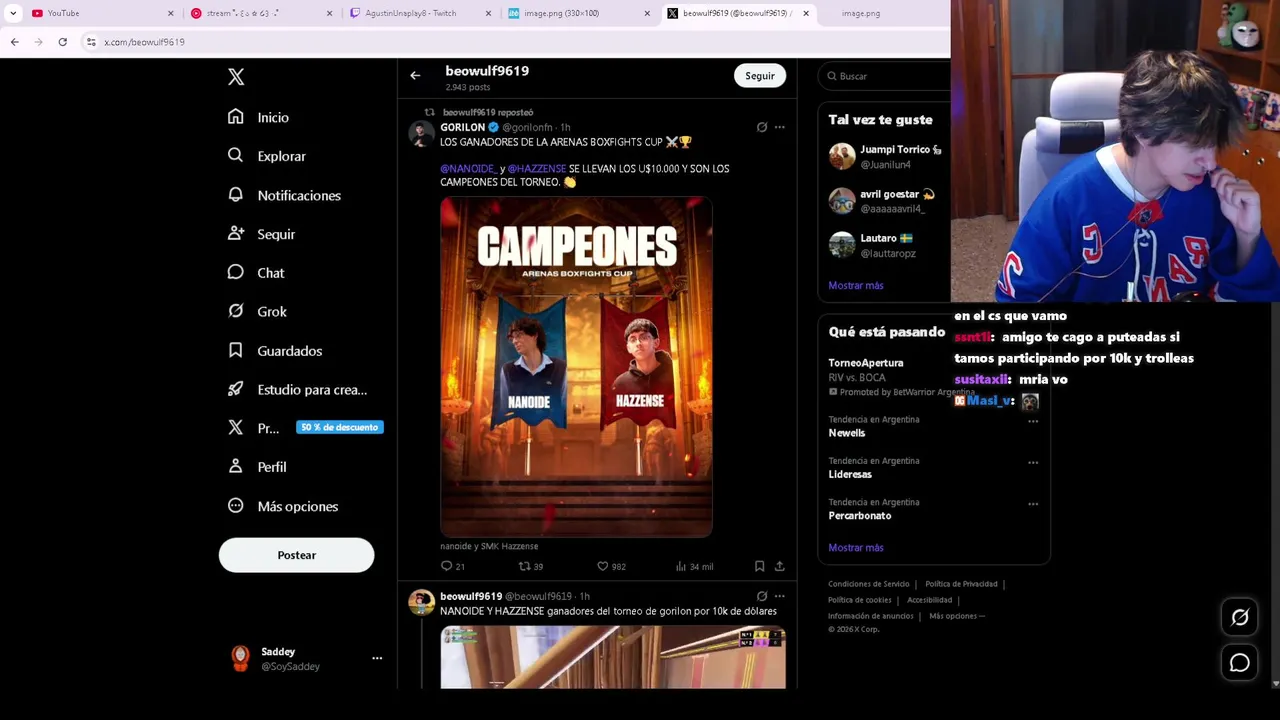The width and height of the screenshot is (1280, 720).
Task: Reply to GORILON post comment icon
Action: pyautogui.click(x=446, y=566)
